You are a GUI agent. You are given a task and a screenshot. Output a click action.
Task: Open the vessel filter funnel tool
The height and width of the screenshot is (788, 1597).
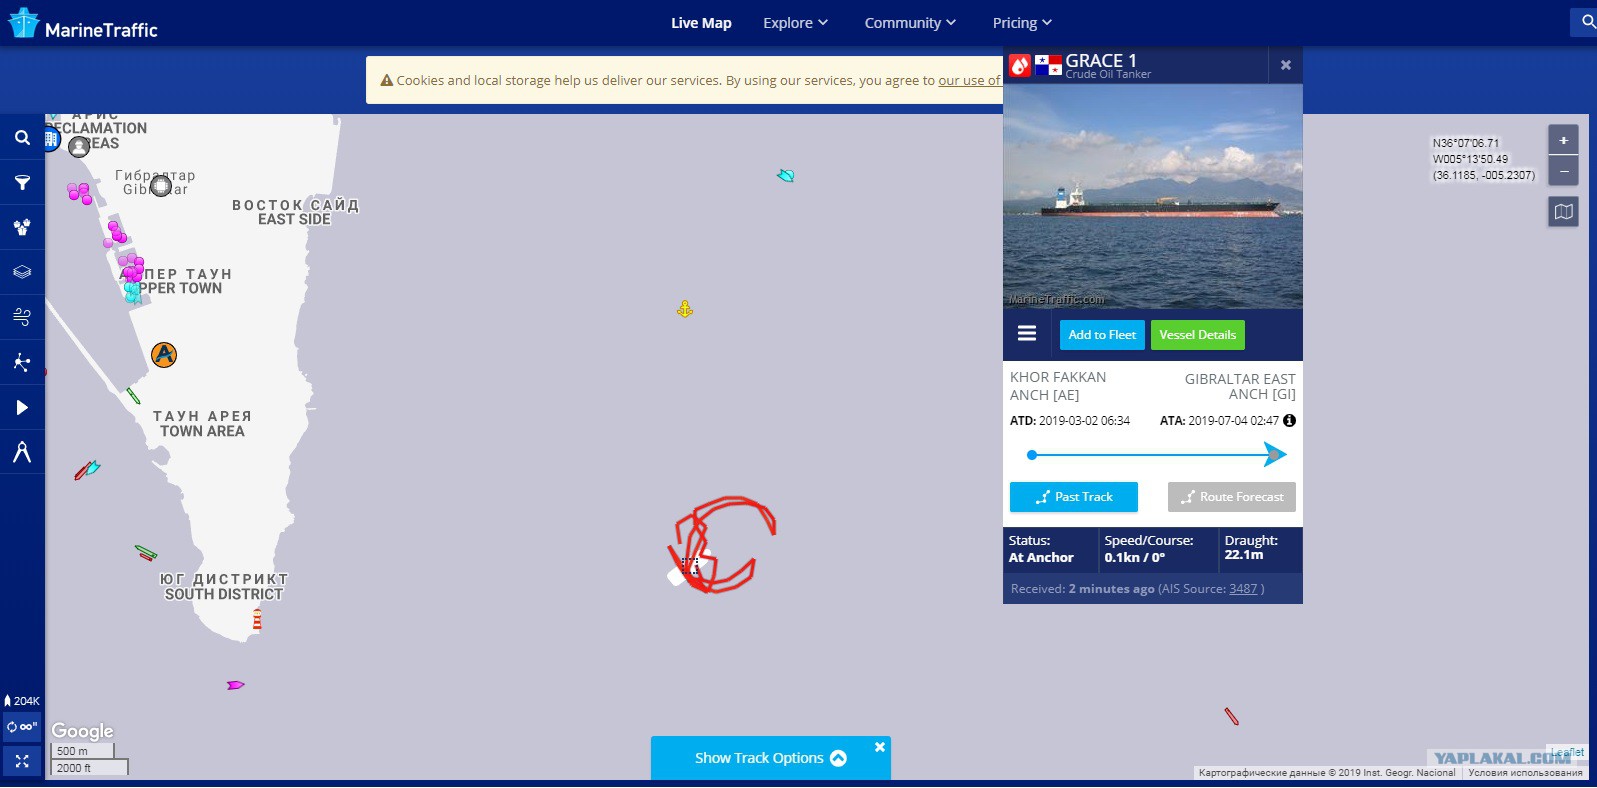pos(22,183)
